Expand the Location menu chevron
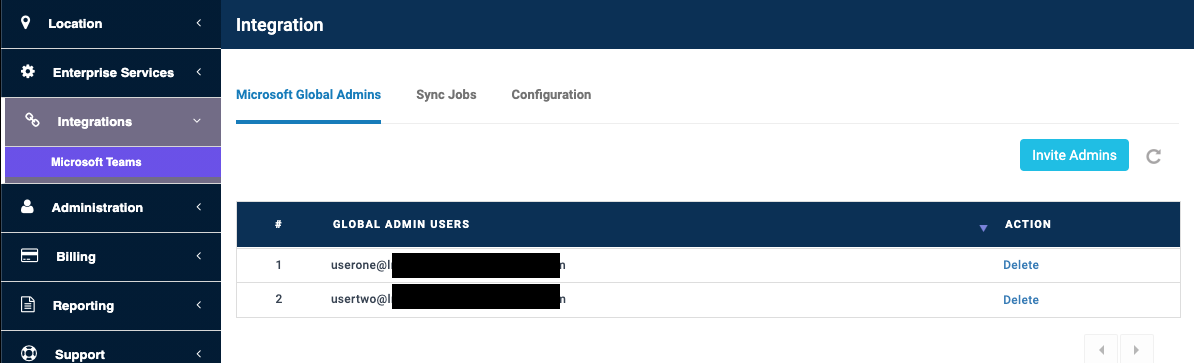Viewport: 1194px width, 363px height. (199, 23)
